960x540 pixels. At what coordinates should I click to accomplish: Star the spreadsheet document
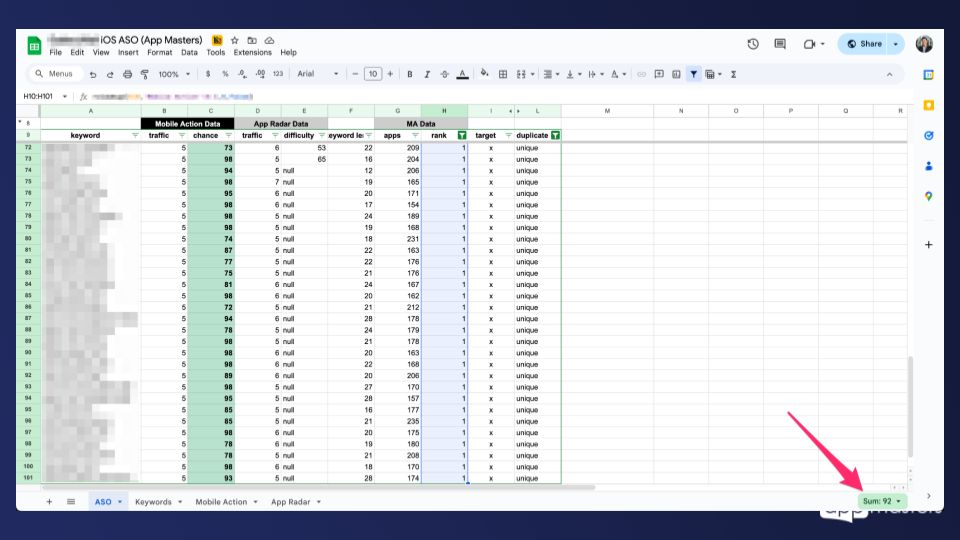coord(234,40)
